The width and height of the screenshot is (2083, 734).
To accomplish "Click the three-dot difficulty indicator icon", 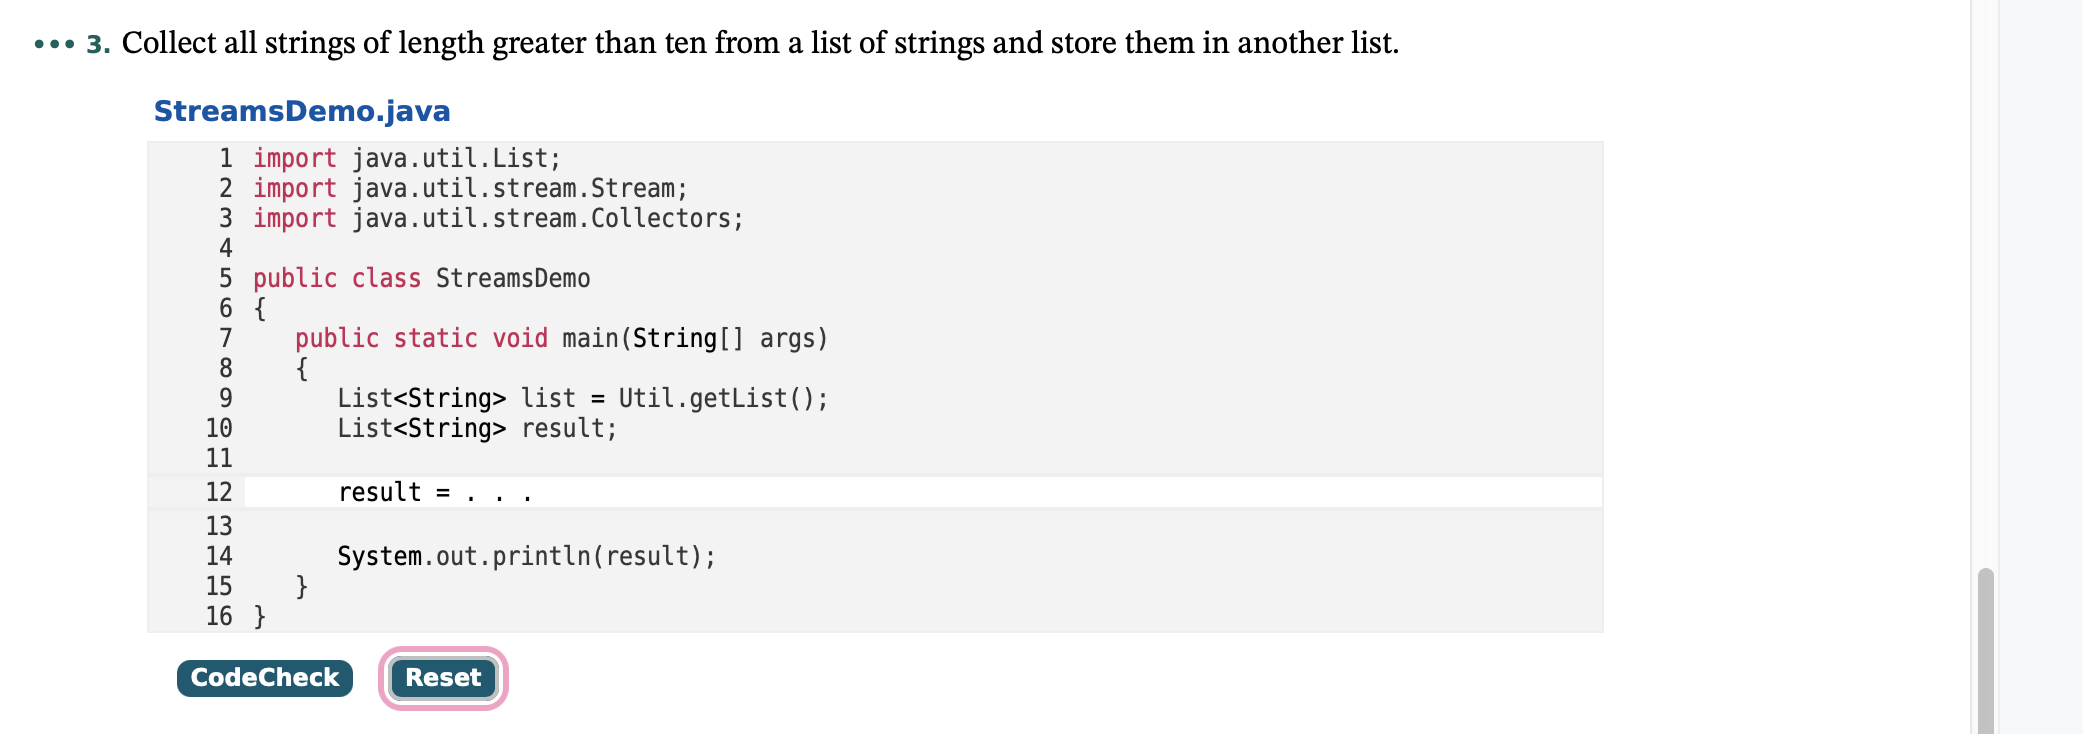I will click(54, 44).
